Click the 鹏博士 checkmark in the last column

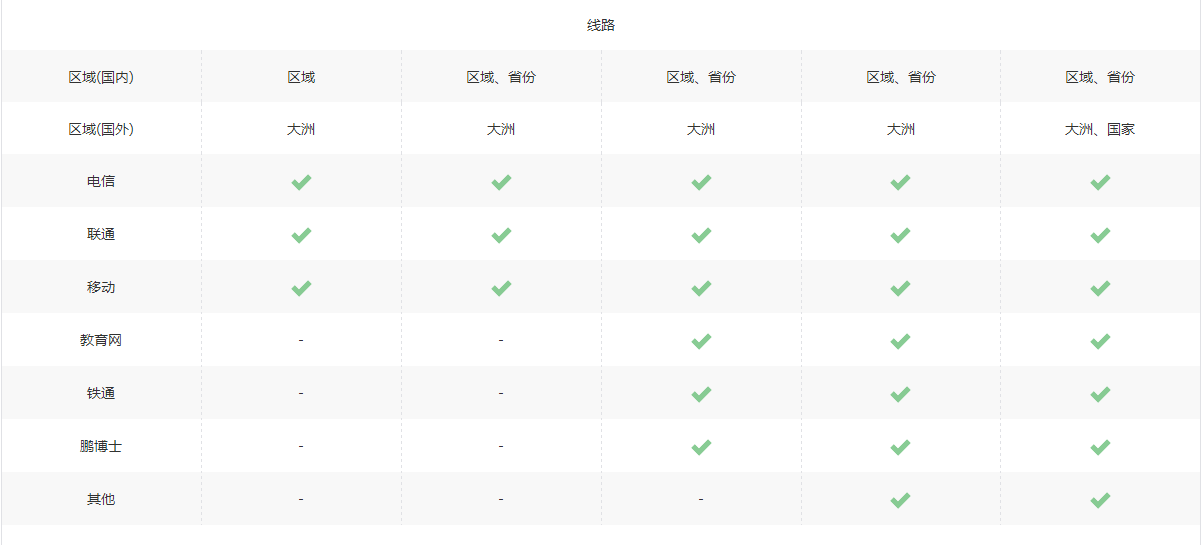(x=1100, y=447)
